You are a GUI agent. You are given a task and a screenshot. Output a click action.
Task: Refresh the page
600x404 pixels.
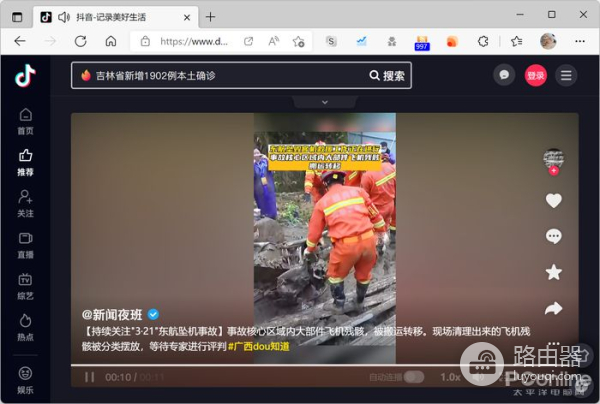coord(80,41)
